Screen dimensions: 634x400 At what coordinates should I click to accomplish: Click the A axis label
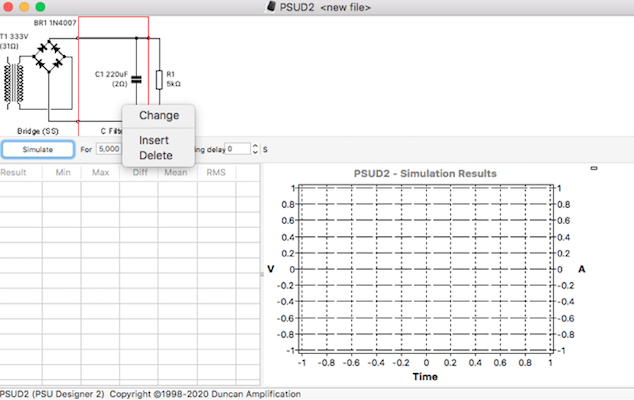coord(581,269)
